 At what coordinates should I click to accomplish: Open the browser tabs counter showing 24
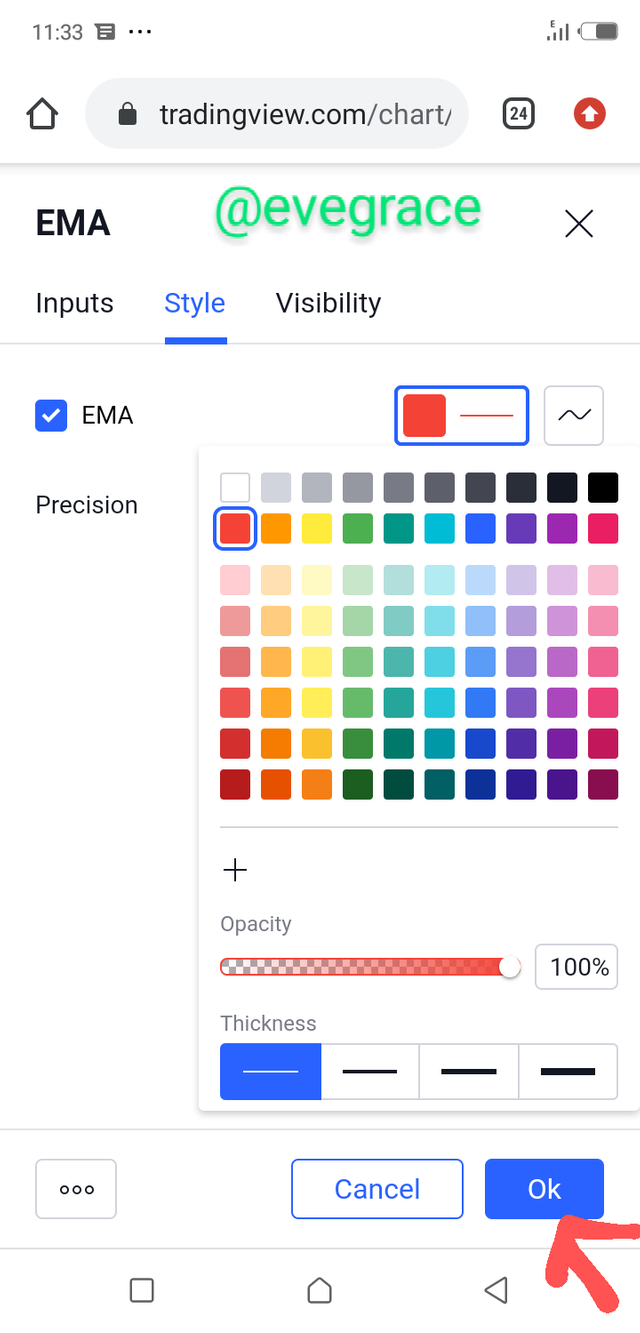pos(518,114)
